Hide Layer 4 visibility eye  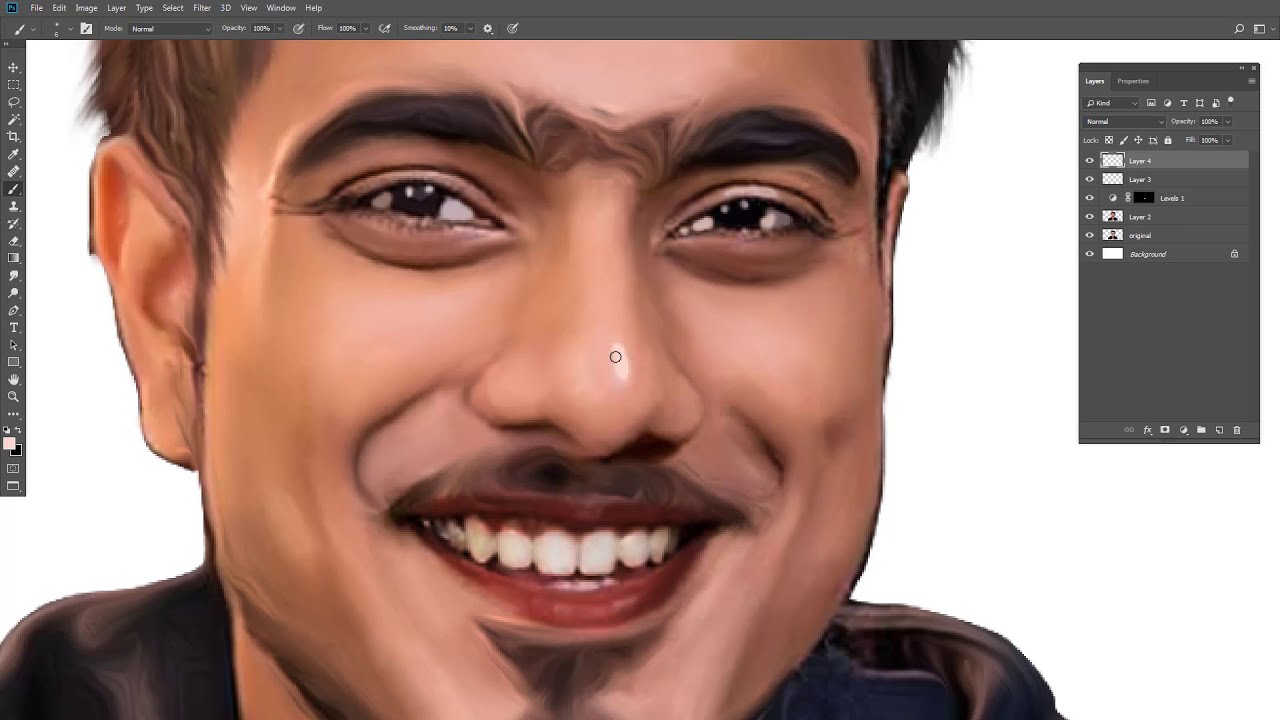click(1090, 160)
